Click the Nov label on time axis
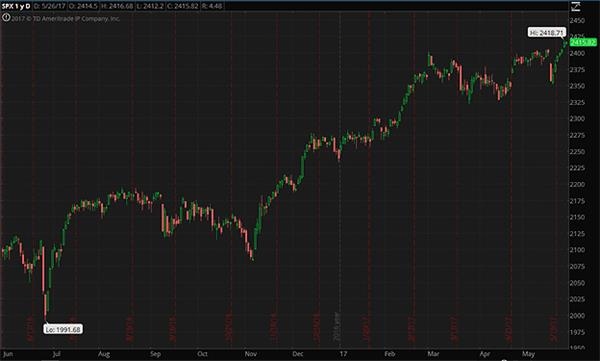Viewport: 600px width, 361px height. tap(251, 354)
